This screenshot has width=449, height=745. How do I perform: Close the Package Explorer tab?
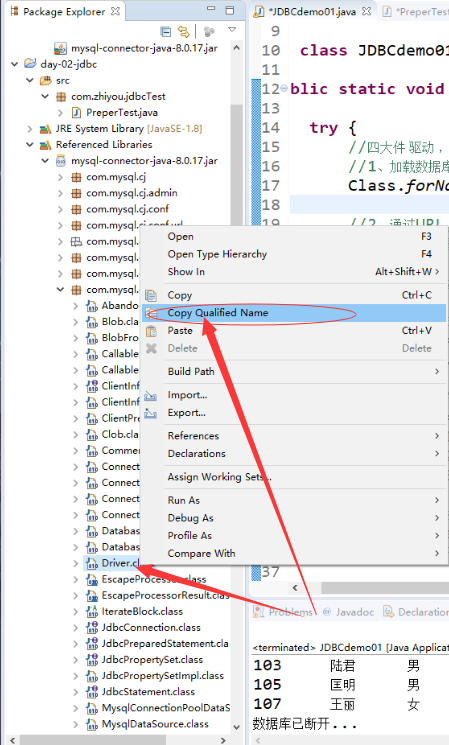[115, 10]
